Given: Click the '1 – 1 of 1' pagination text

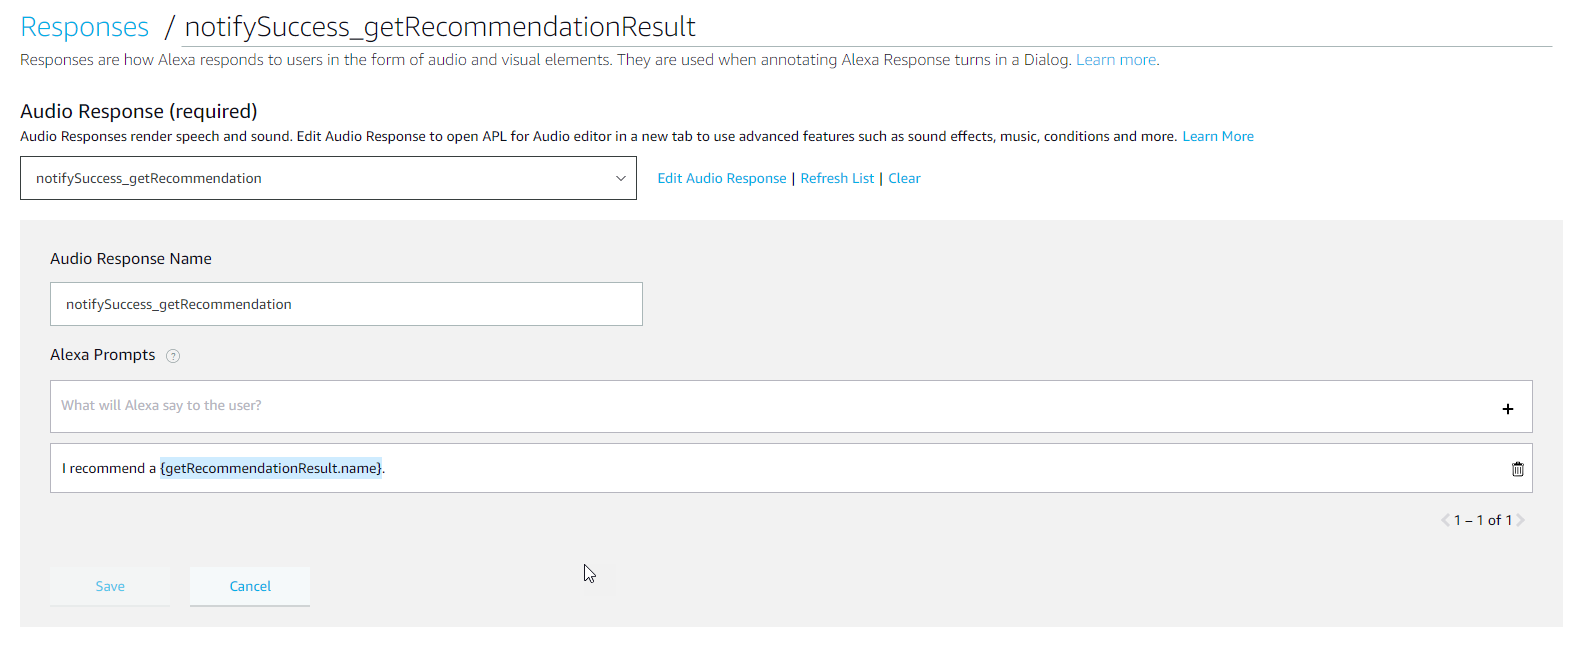Looking at the screenshot, I should point(1482,520).
